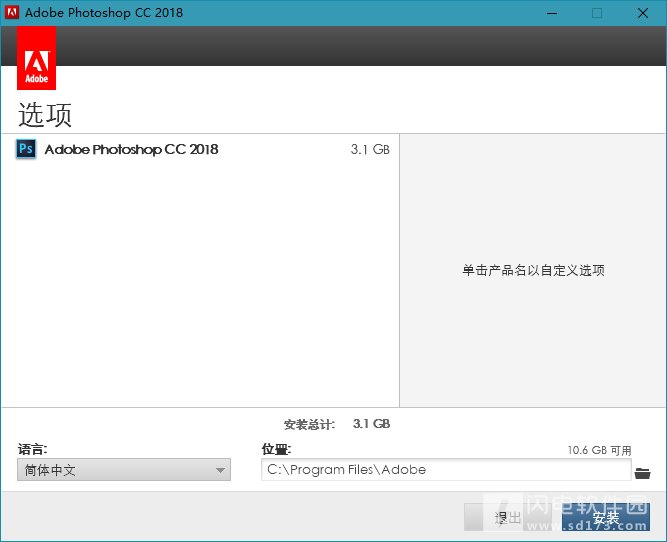Click the 语言 label

pyautogui.click(x=32, y=449)
